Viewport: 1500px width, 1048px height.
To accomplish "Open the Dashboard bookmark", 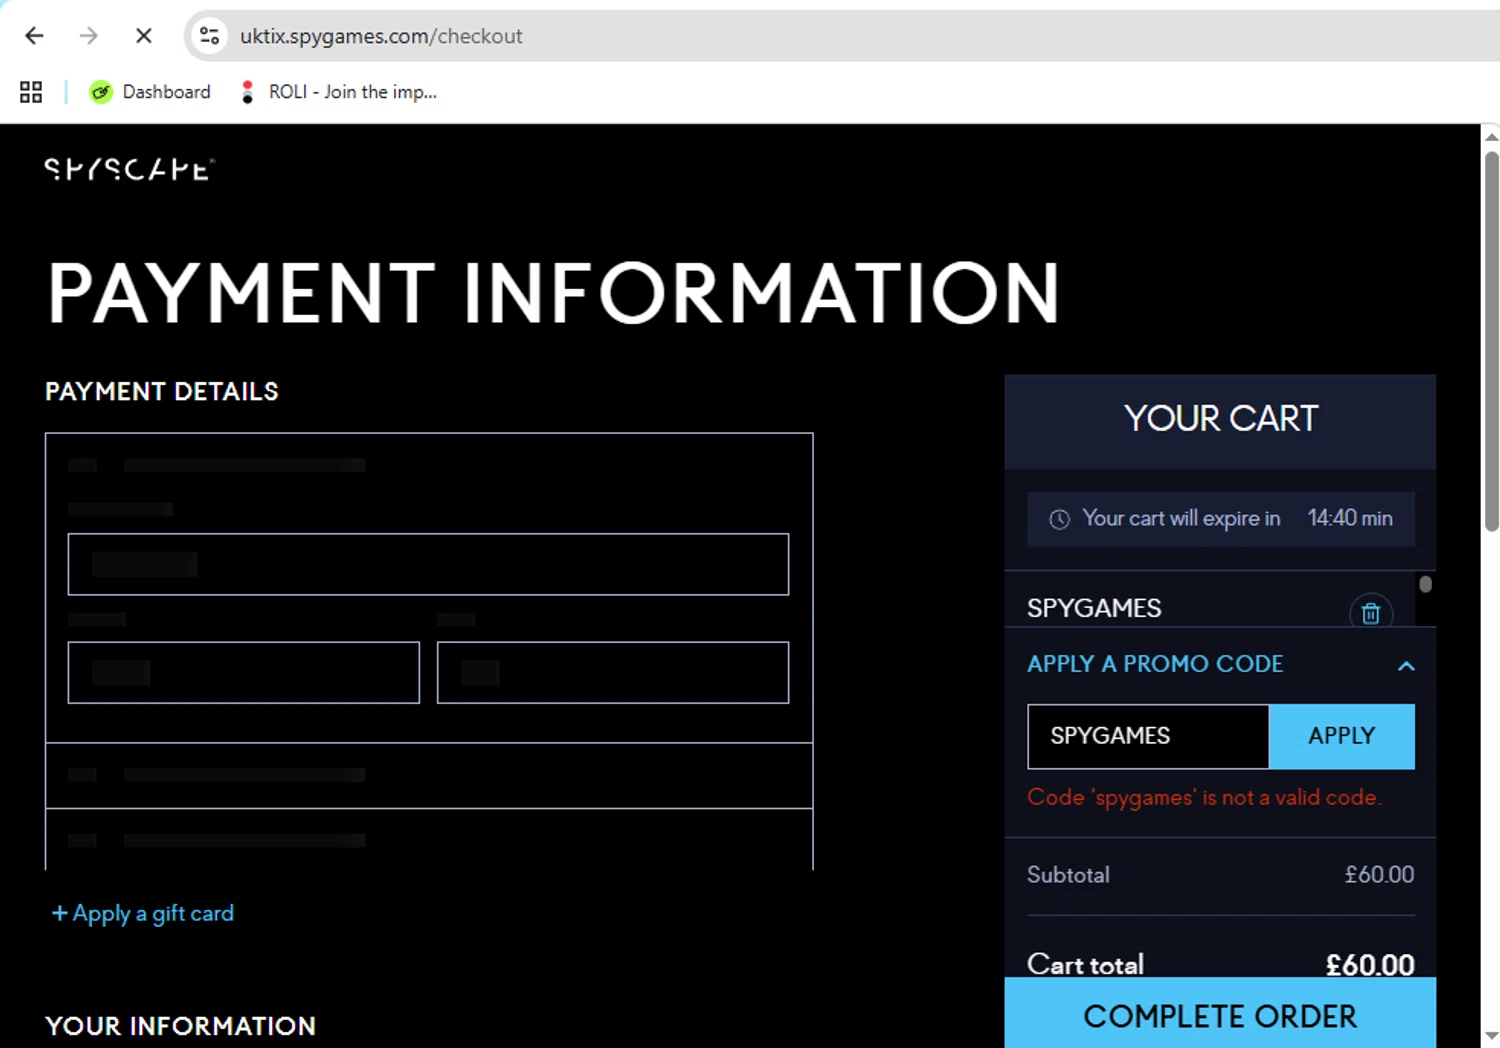I will pyautogui.click(x=151, y=92).
